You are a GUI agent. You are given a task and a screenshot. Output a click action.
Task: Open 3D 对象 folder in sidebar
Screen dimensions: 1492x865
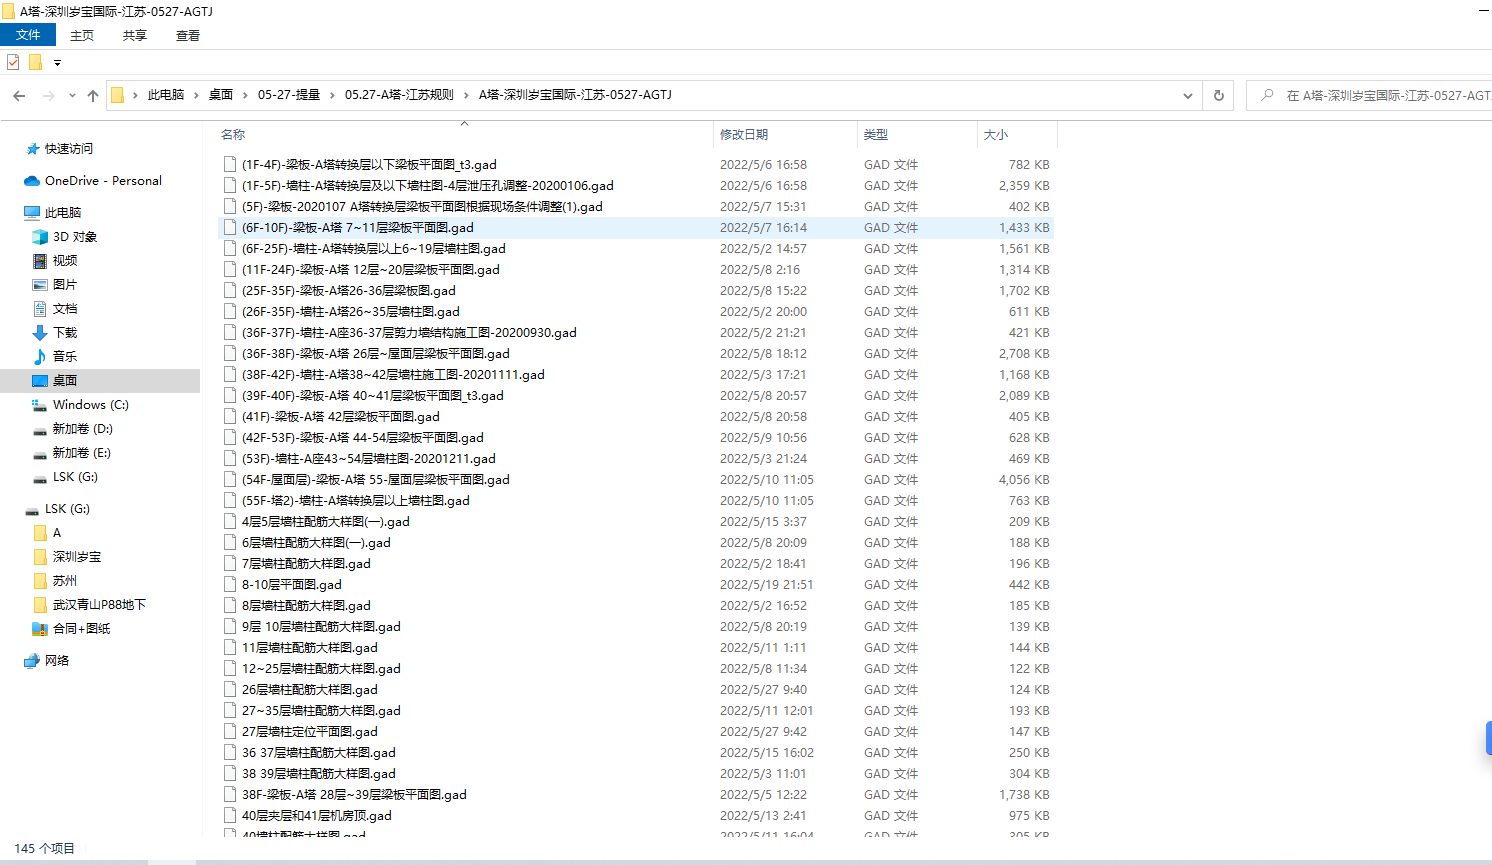(75, 237)
